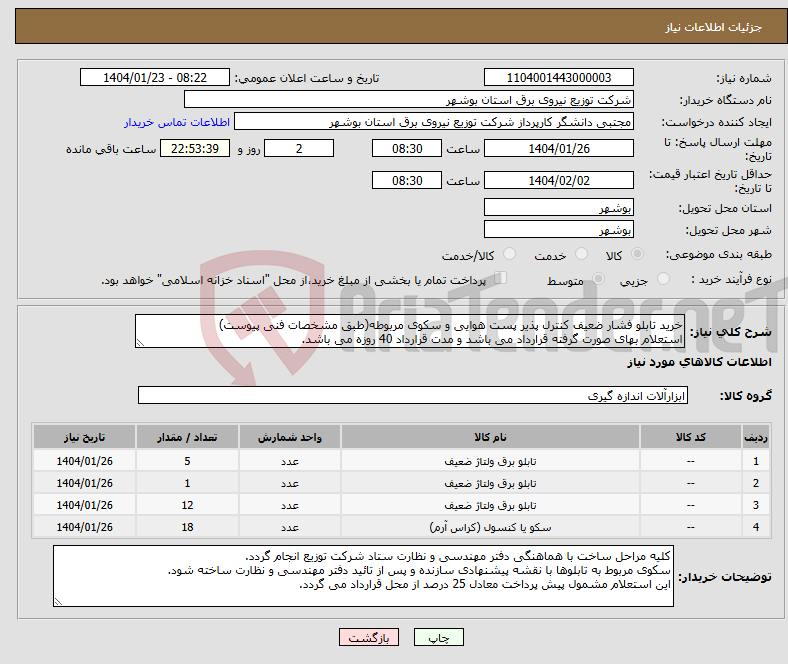Viewport: 788px width, 664px height.
Task: Click the price validity date 1404/02/02 field
Action: point(559,180)
